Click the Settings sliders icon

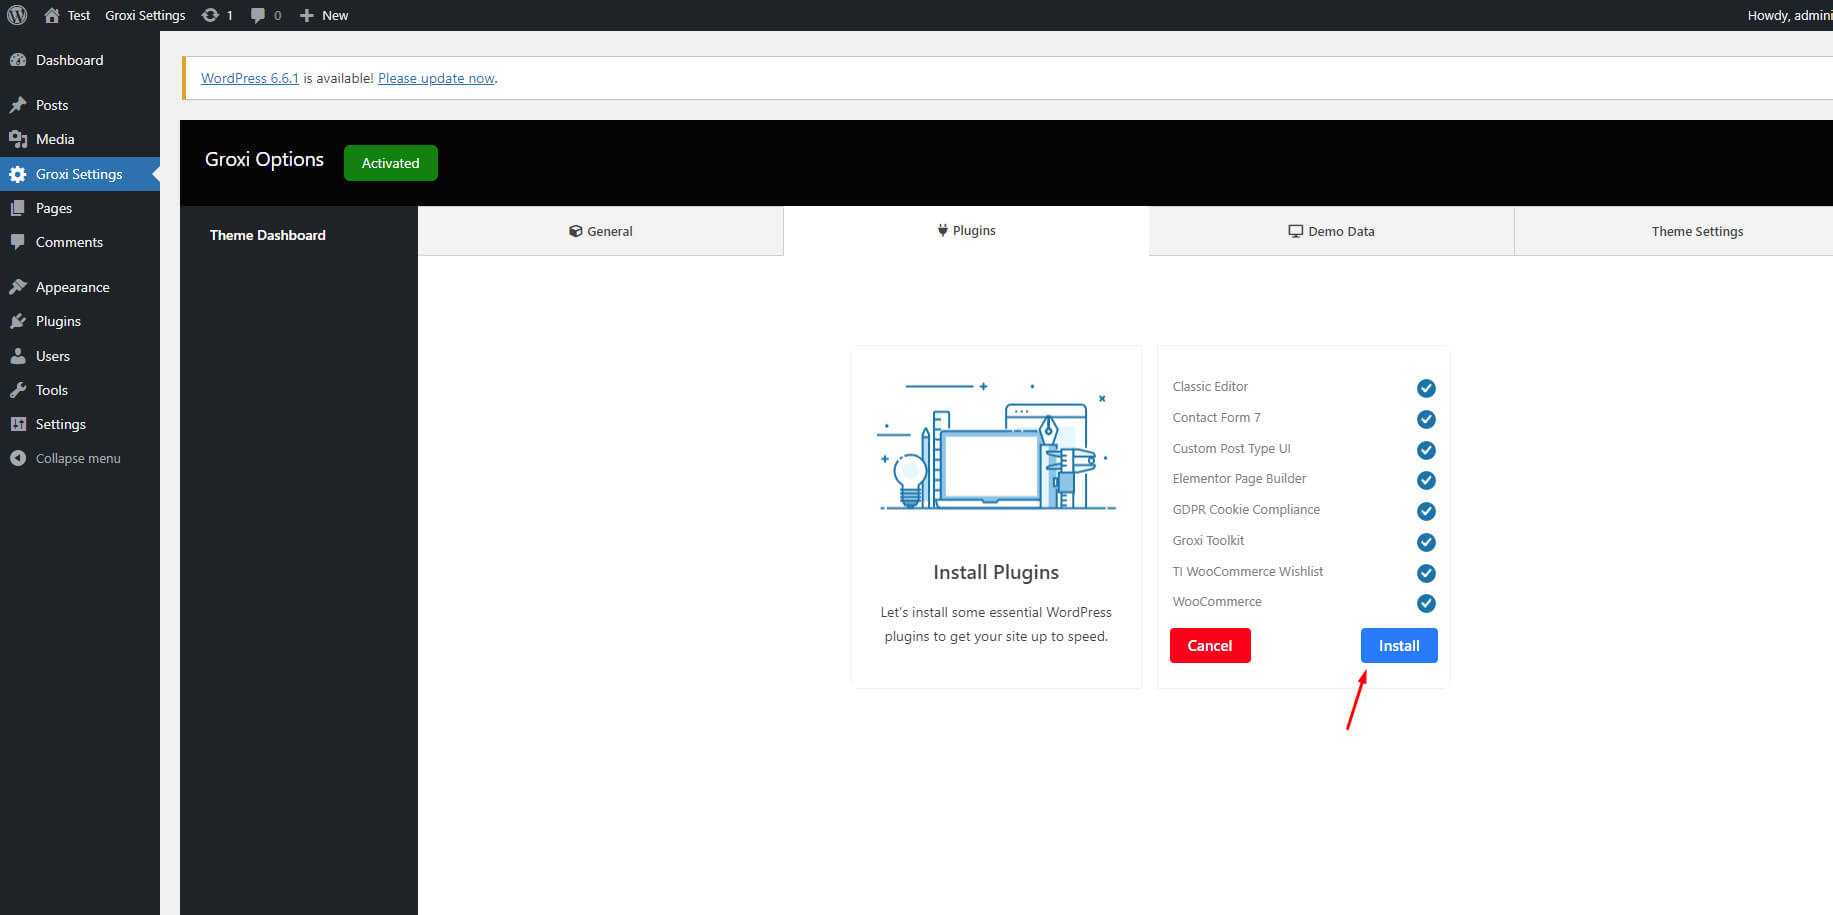pos(18,424)
